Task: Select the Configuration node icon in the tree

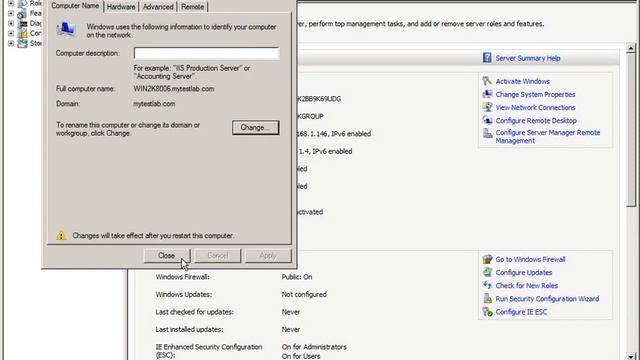Action: (22, 33)
